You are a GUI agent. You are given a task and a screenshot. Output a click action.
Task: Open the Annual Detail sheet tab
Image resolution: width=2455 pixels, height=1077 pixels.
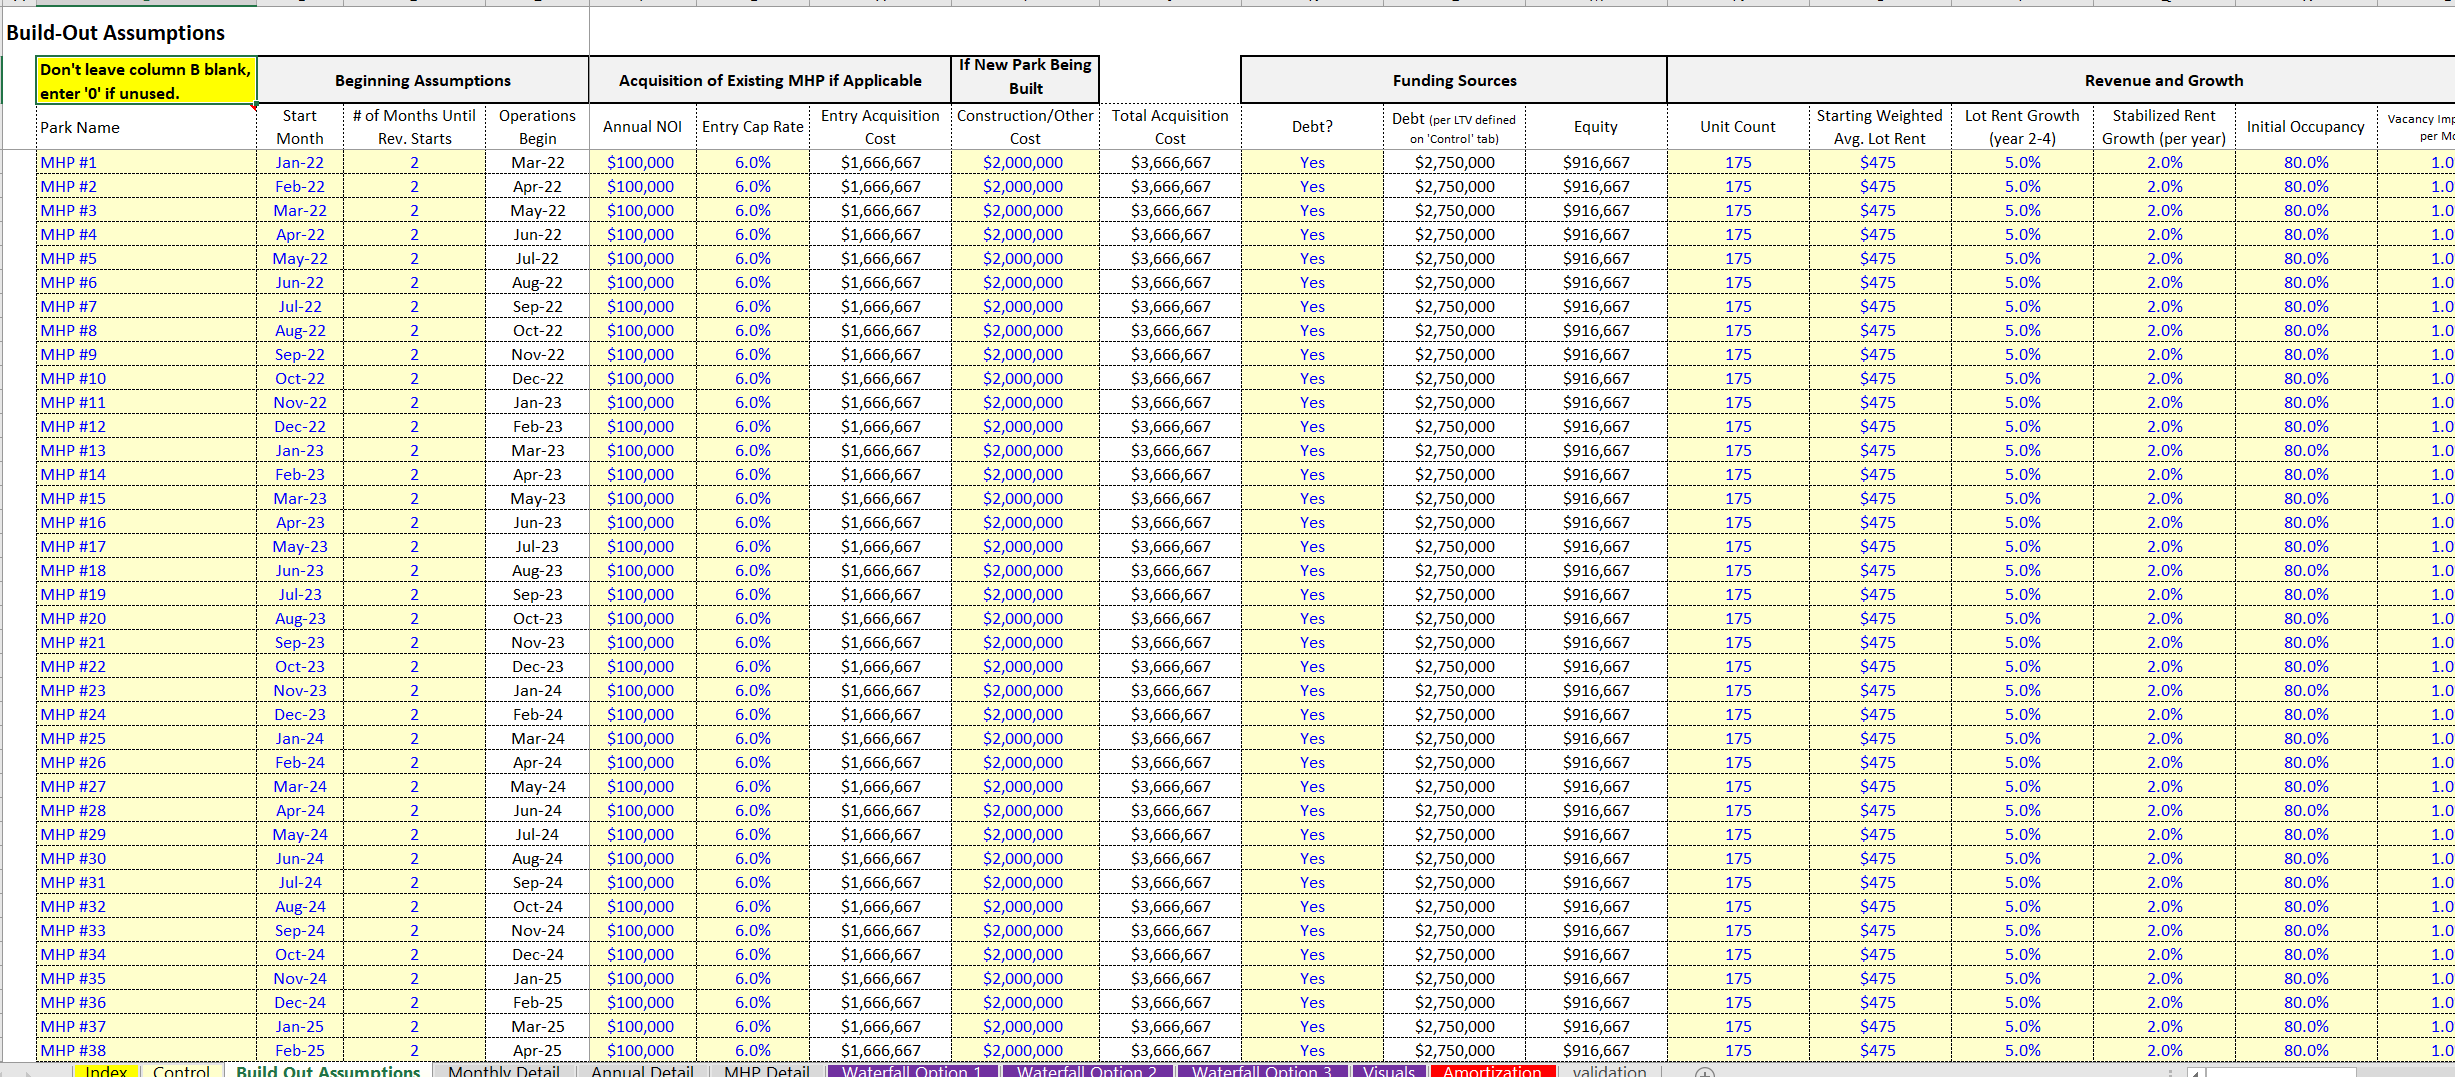642,1071
